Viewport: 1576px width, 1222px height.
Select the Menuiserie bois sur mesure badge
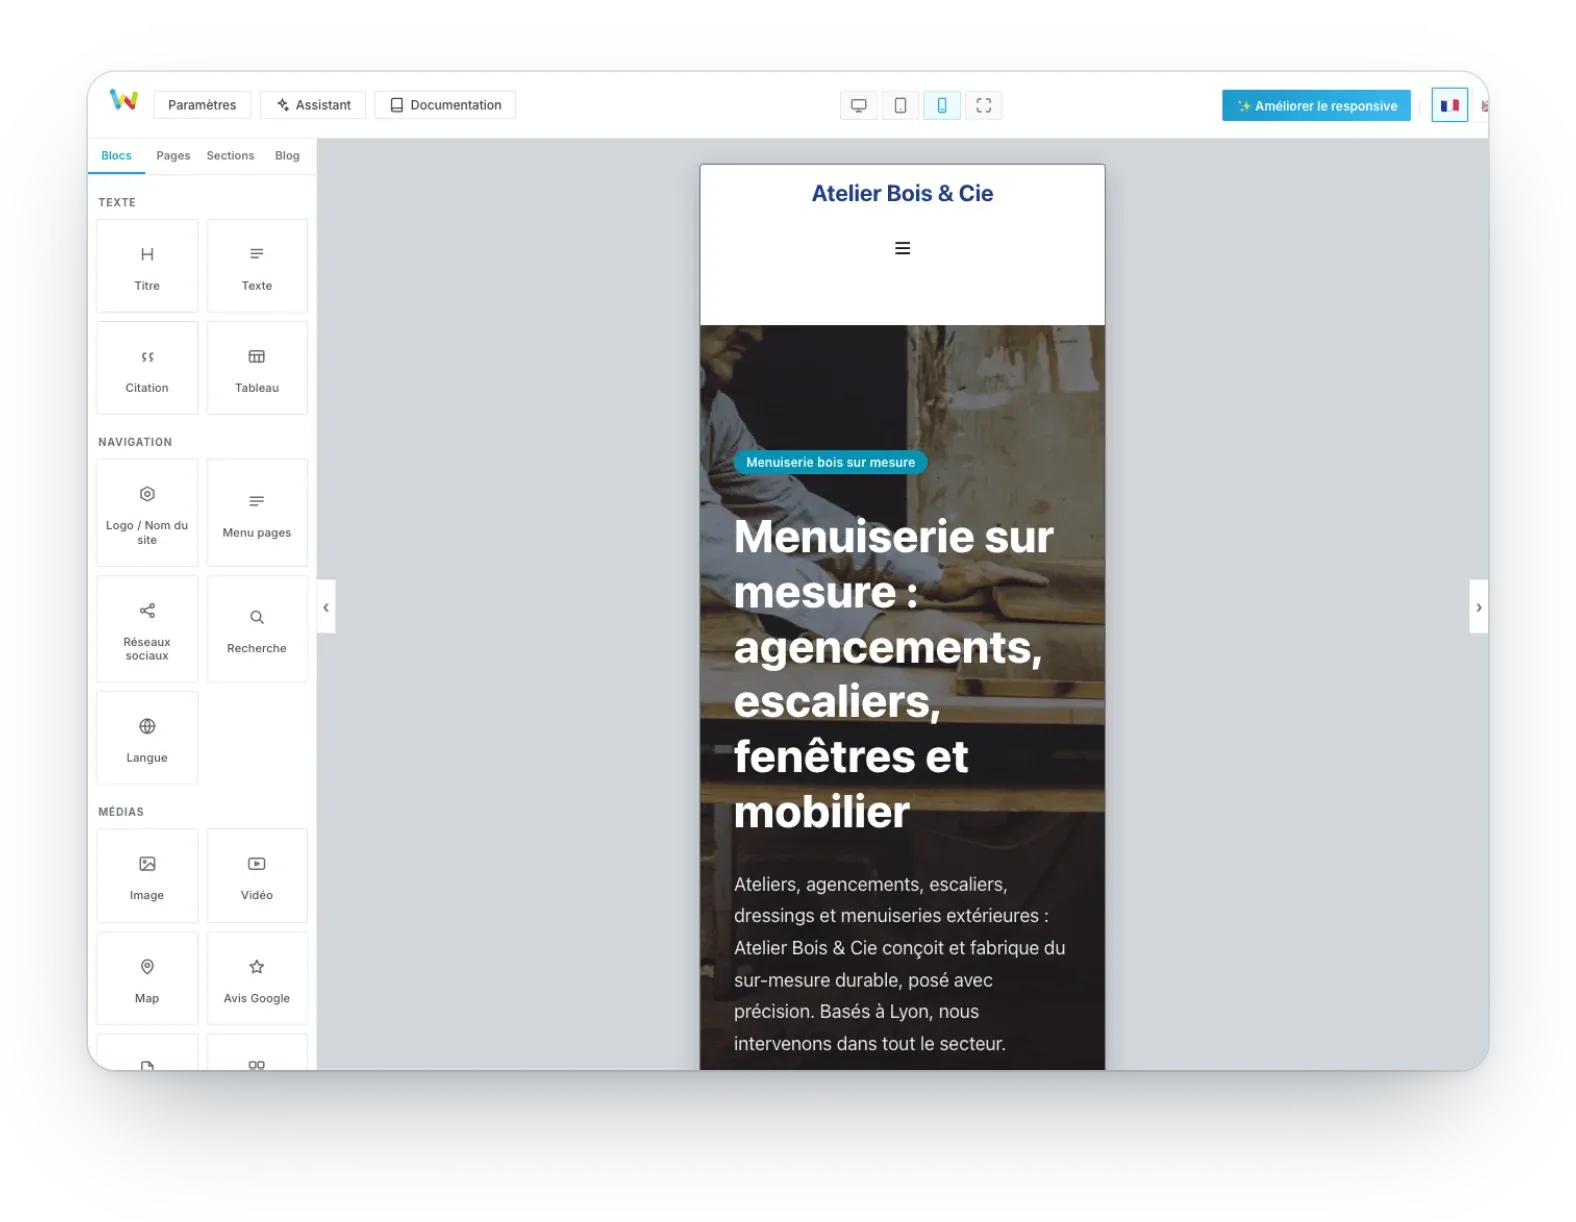point(830,462)
